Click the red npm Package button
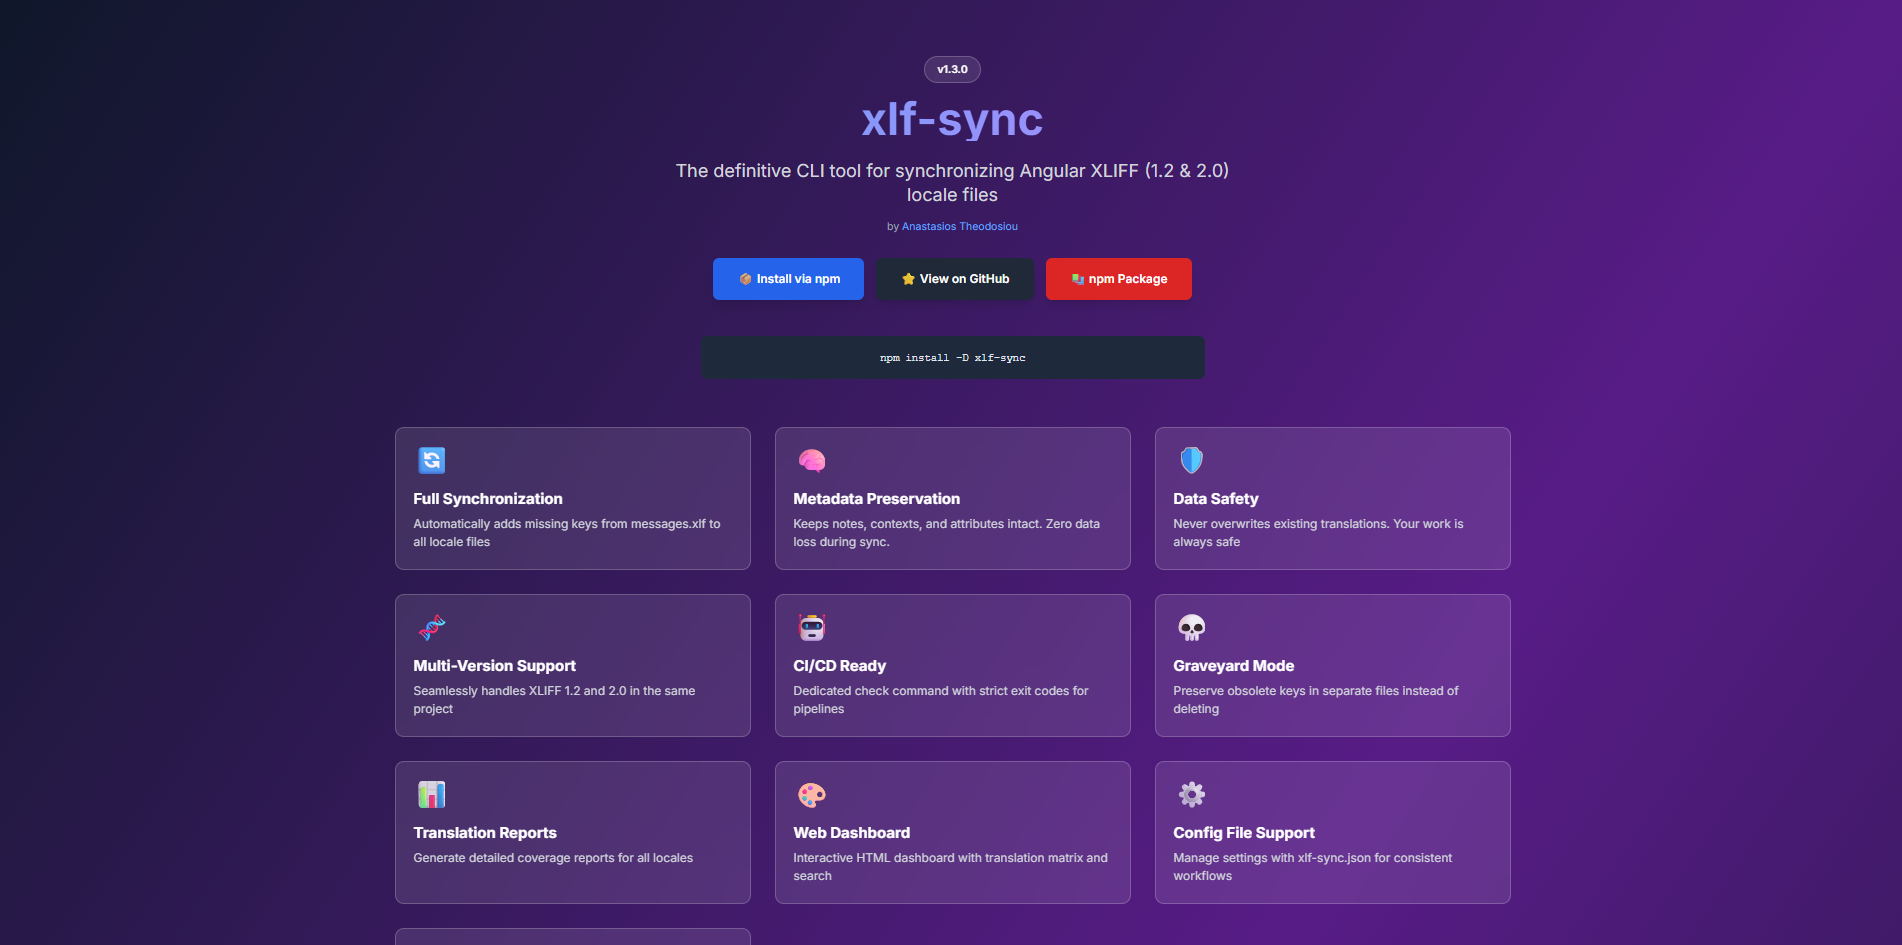The height and width of the screenshot is (945, 1902). click(x=1118, y=279)
